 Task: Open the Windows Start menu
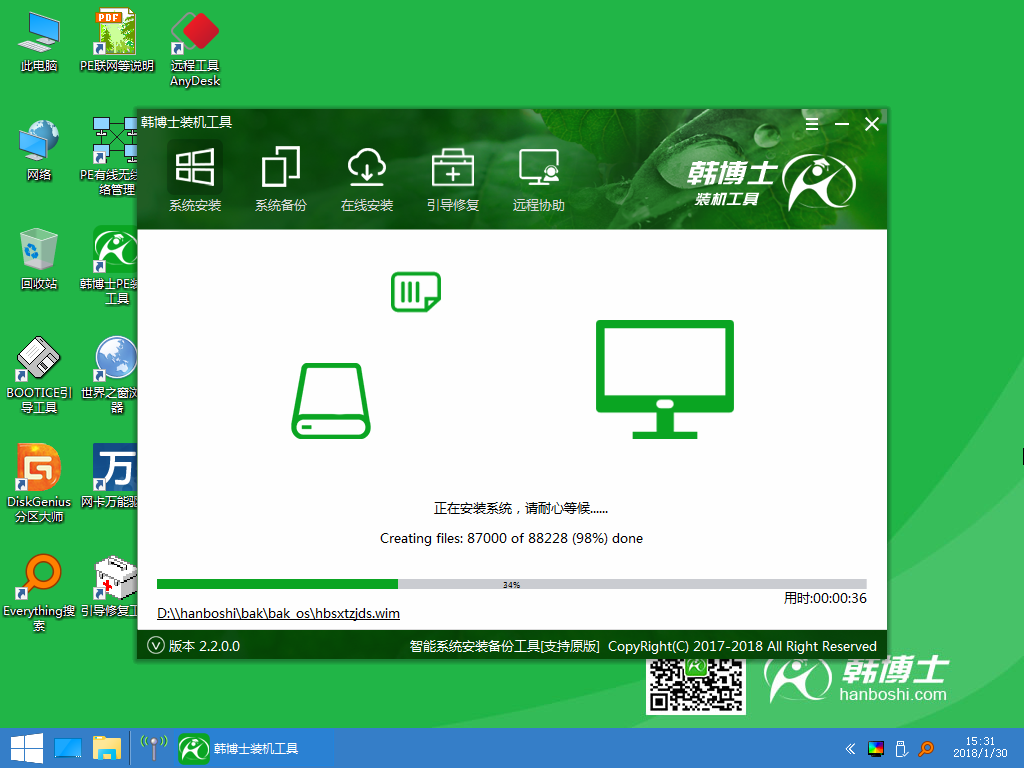coord(20,747)
